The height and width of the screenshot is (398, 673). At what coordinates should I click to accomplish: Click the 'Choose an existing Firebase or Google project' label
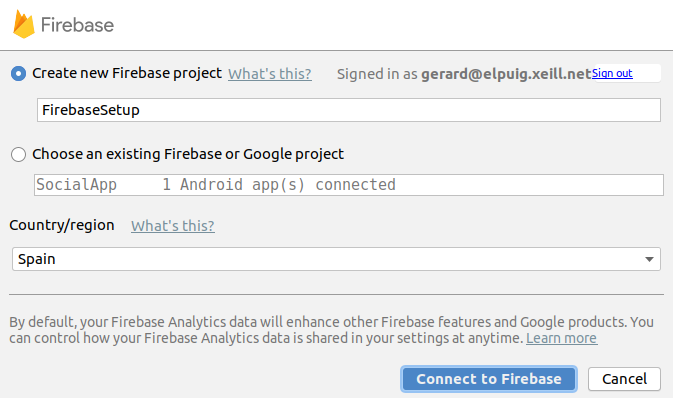tap(188, 154)
